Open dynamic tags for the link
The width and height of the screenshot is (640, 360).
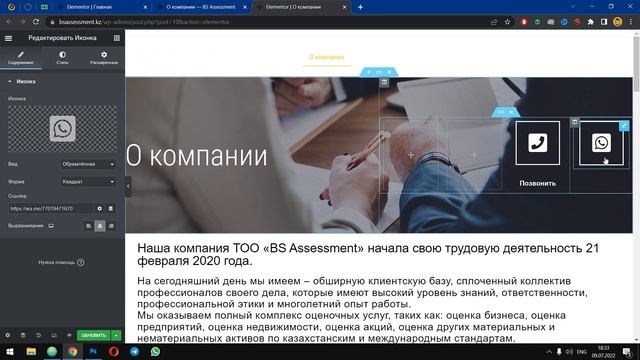[111, 209]
